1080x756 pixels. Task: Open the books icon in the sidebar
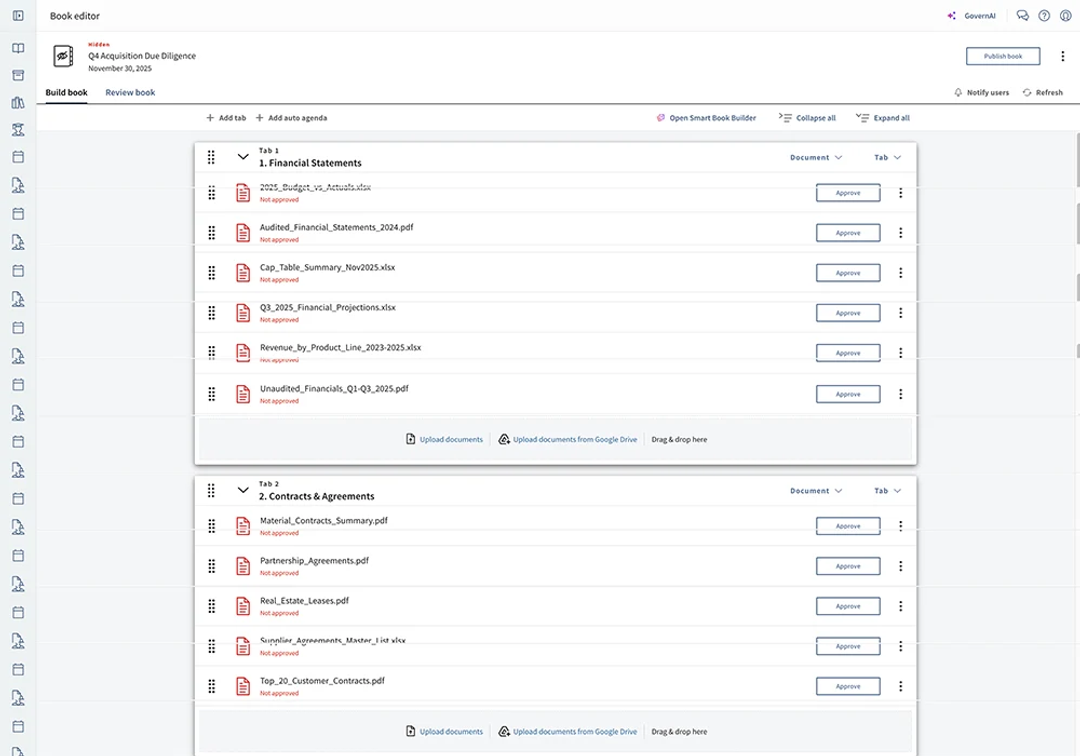click(19, 48)
